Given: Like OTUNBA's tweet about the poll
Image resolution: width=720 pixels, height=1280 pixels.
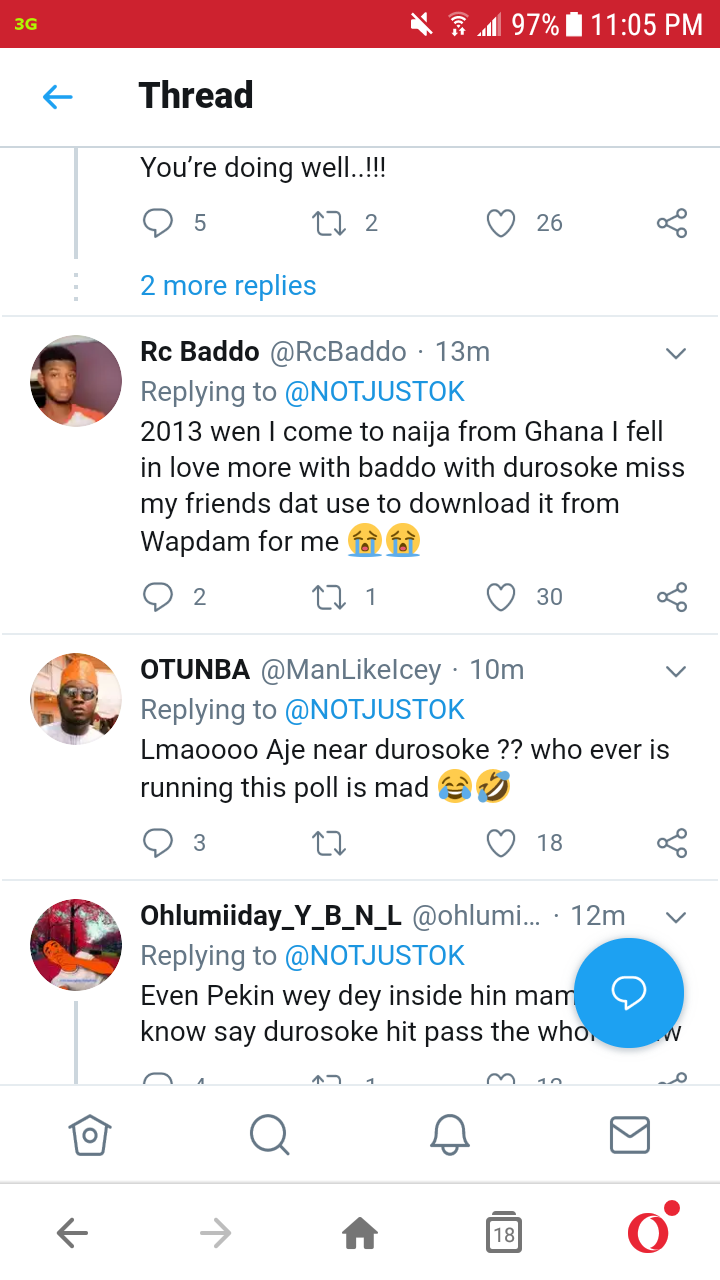Looking at the screenshot, I should [x=500, y=843].
